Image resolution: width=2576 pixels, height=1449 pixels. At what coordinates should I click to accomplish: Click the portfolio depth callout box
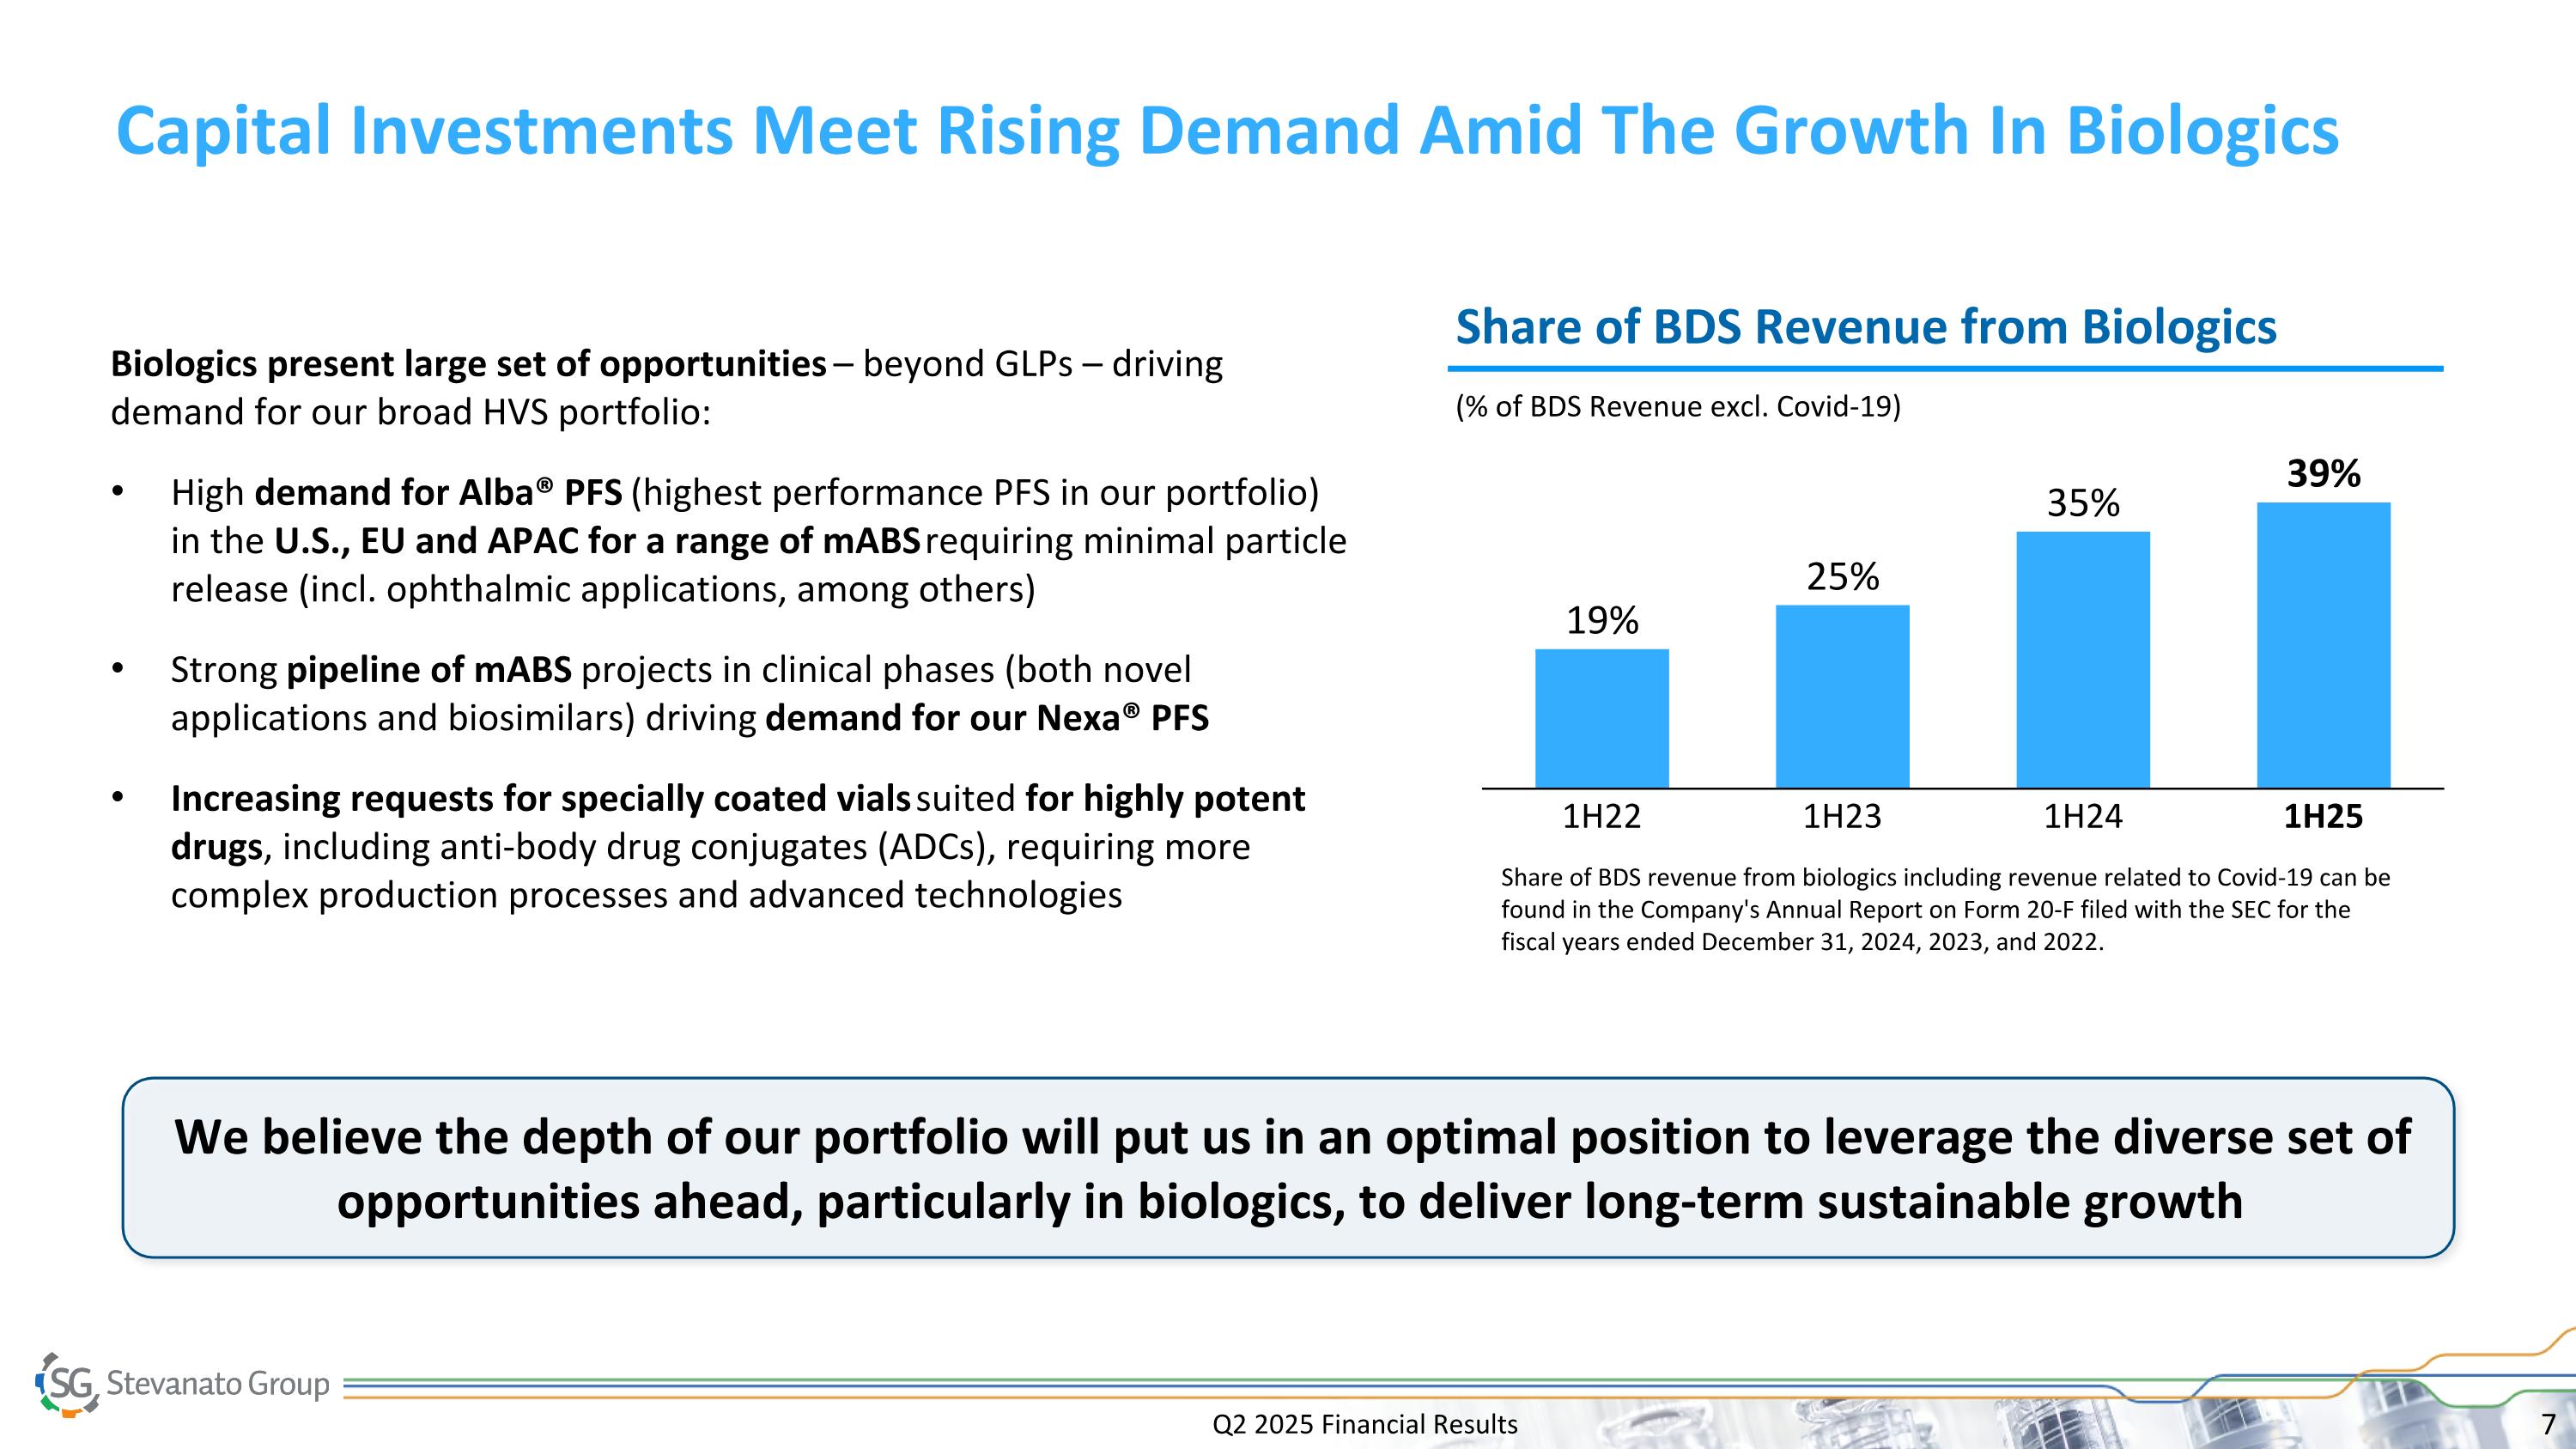(x=1288, y=1168)
